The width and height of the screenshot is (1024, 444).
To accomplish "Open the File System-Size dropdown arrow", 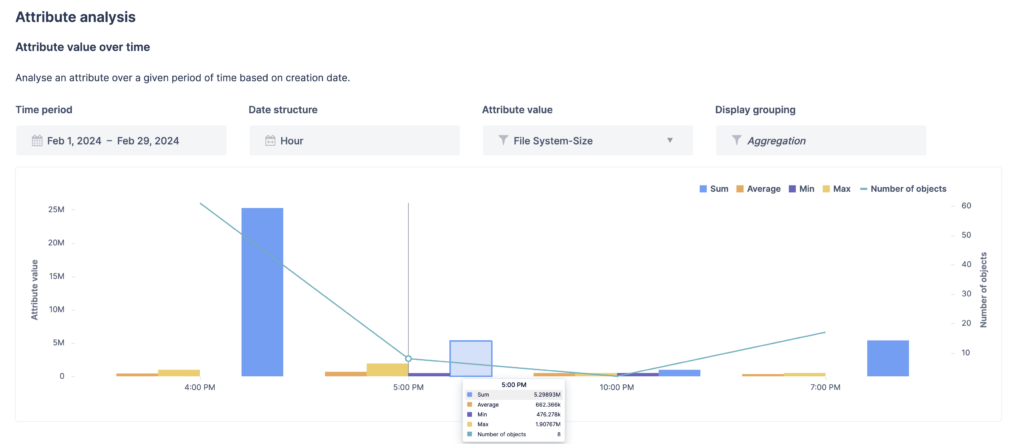I will click(670, 140).
